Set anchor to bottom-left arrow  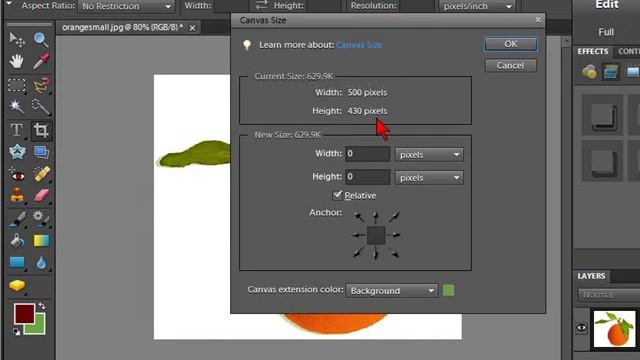(x=358, y=253)
